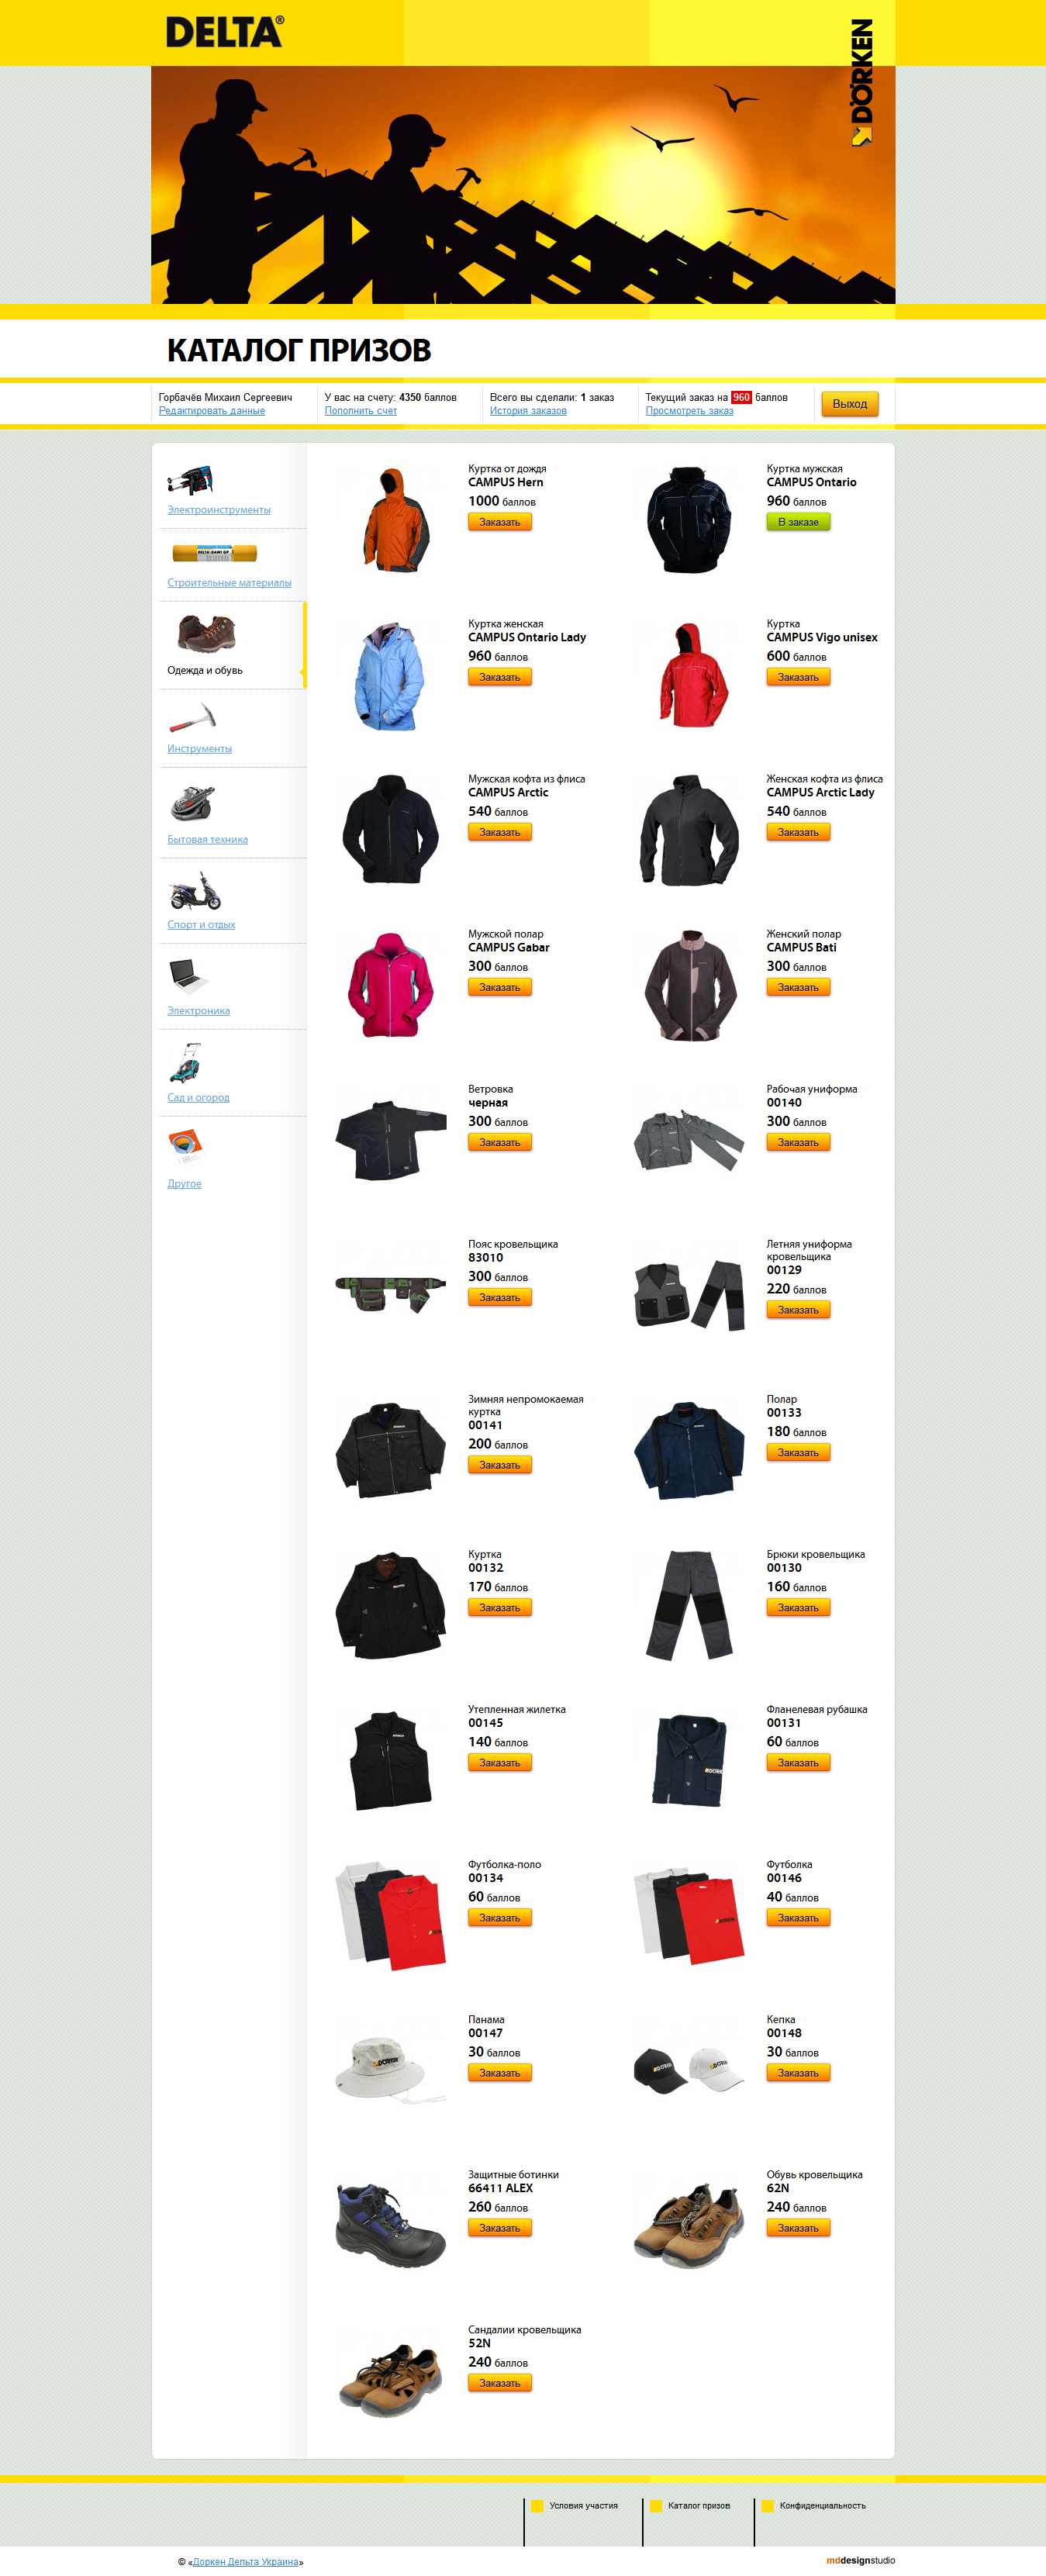Open the lawn mower icon for Сад и огород
The width and height of the screenshot is (1046, 2576).
click(186, 1063)
